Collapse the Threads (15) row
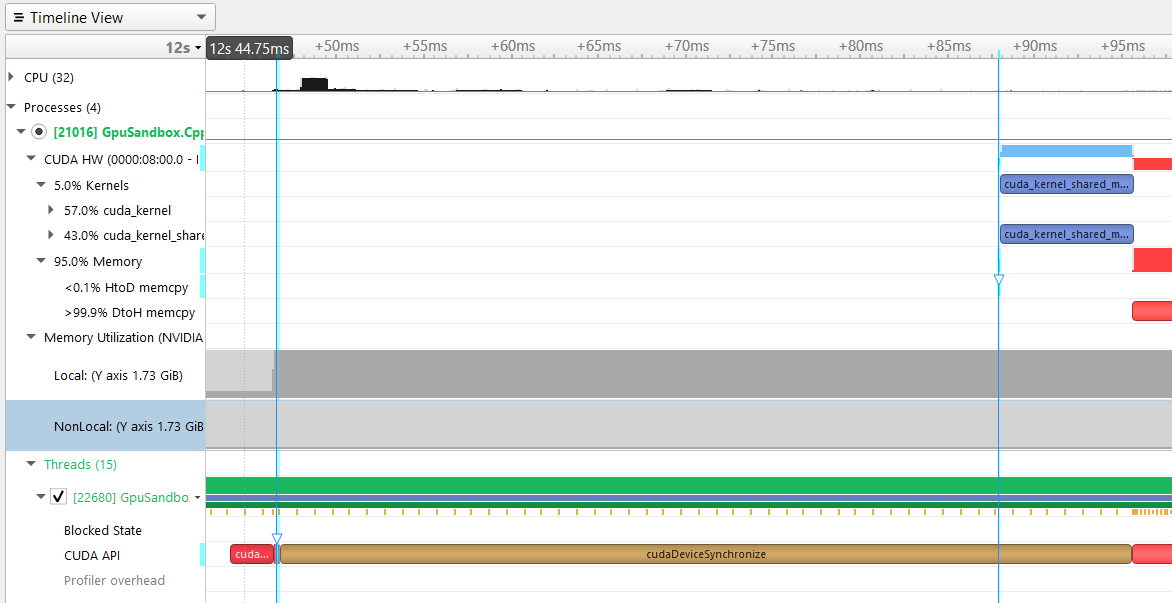1172x603 pixels. [31, 464]
